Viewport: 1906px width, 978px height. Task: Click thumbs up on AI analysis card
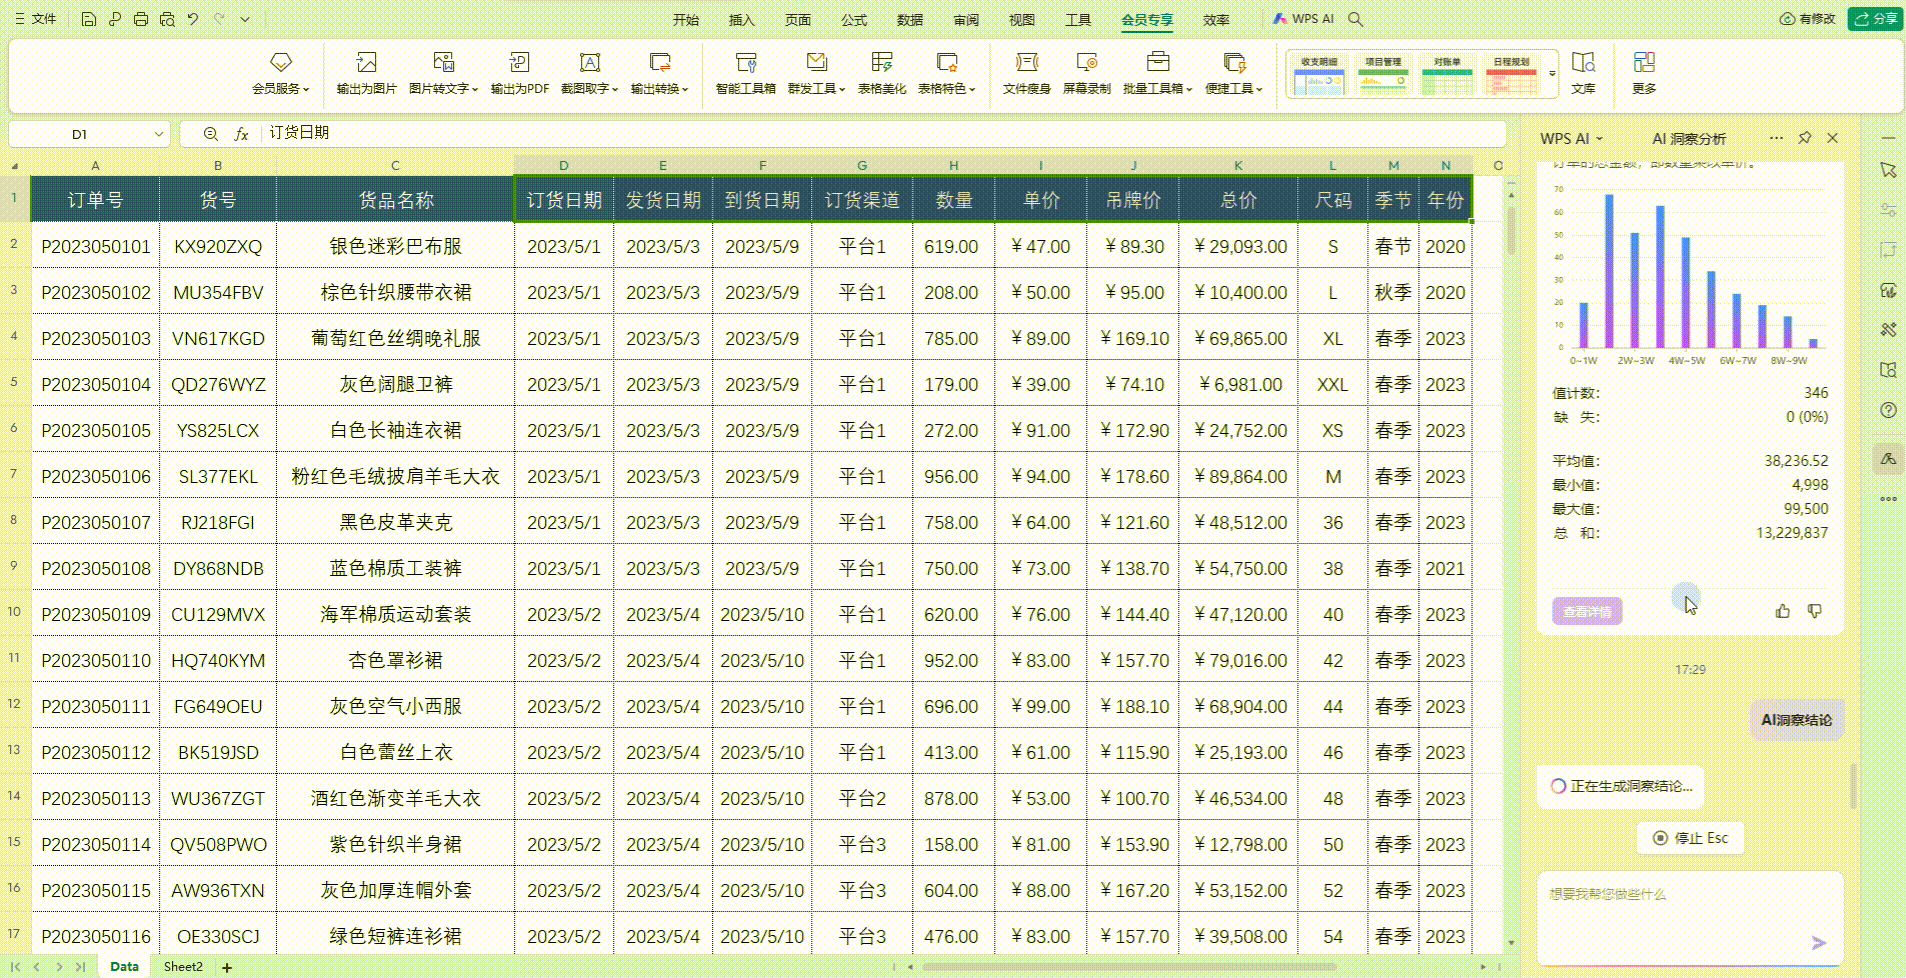coord(1783,611)
